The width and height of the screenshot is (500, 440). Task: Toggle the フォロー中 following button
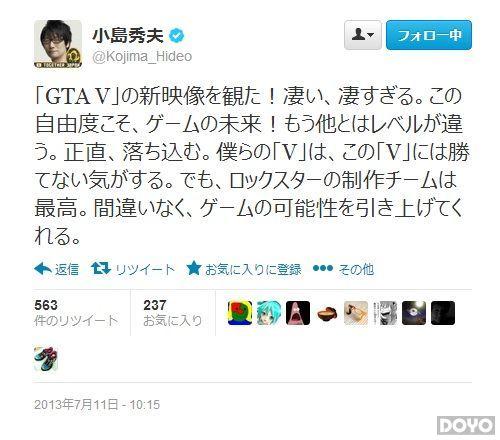429,35
